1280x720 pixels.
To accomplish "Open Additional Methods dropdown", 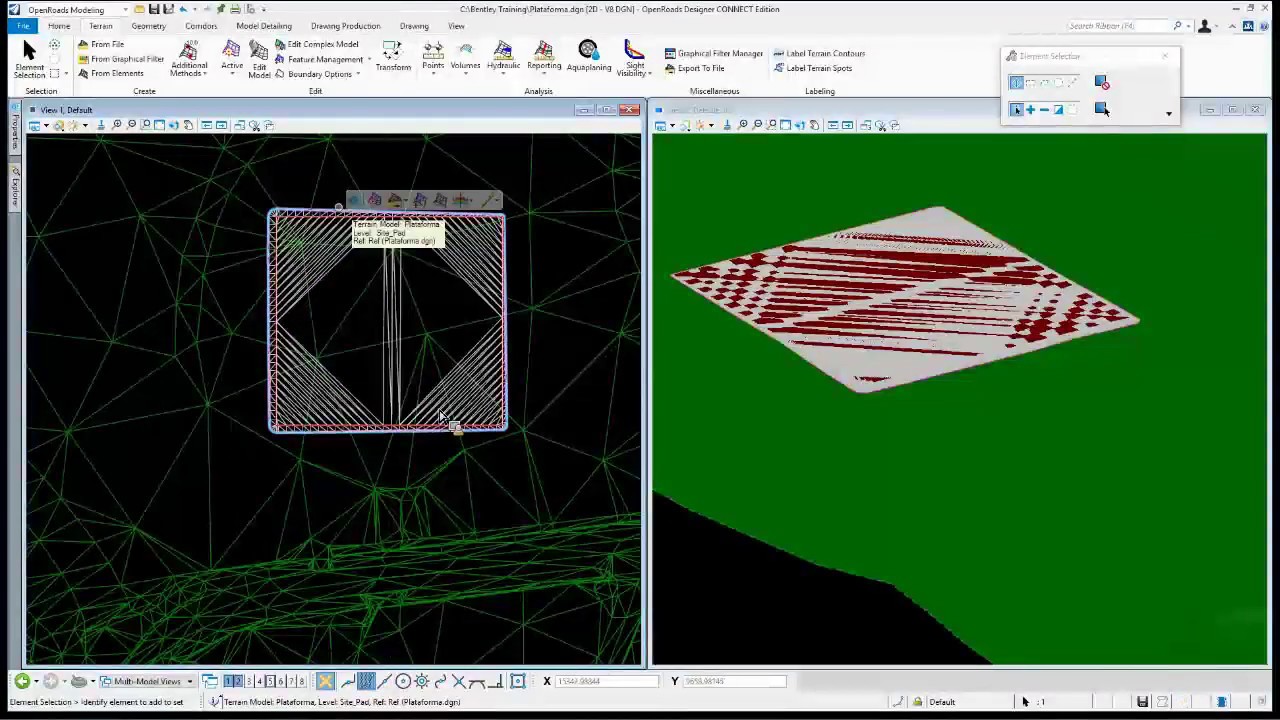I will [x=188, y=60].
